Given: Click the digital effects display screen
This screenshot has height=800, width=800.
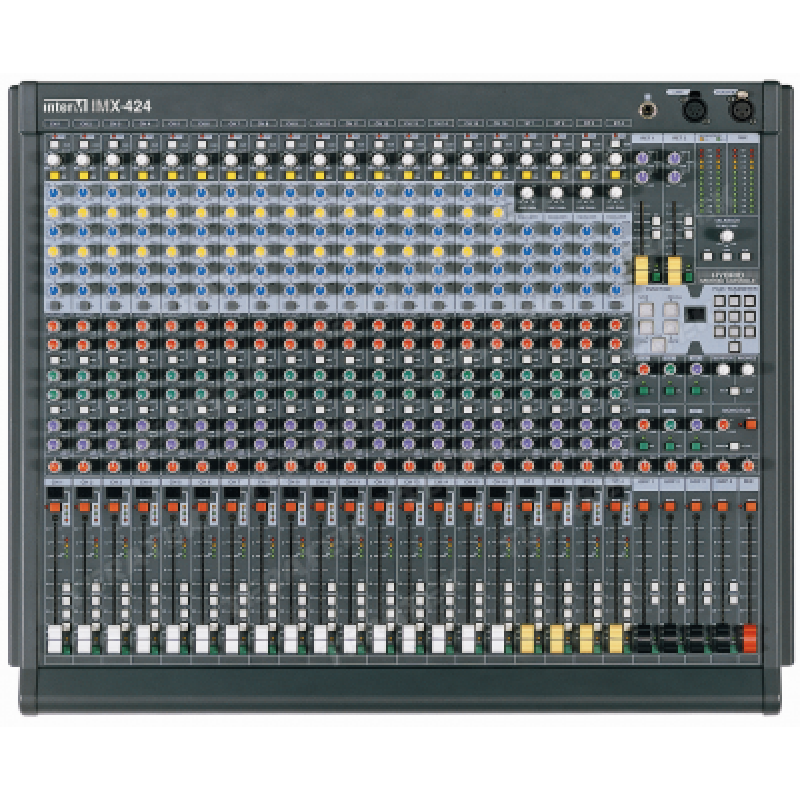Looking at the screenshot, I should (x=694, y=315).
